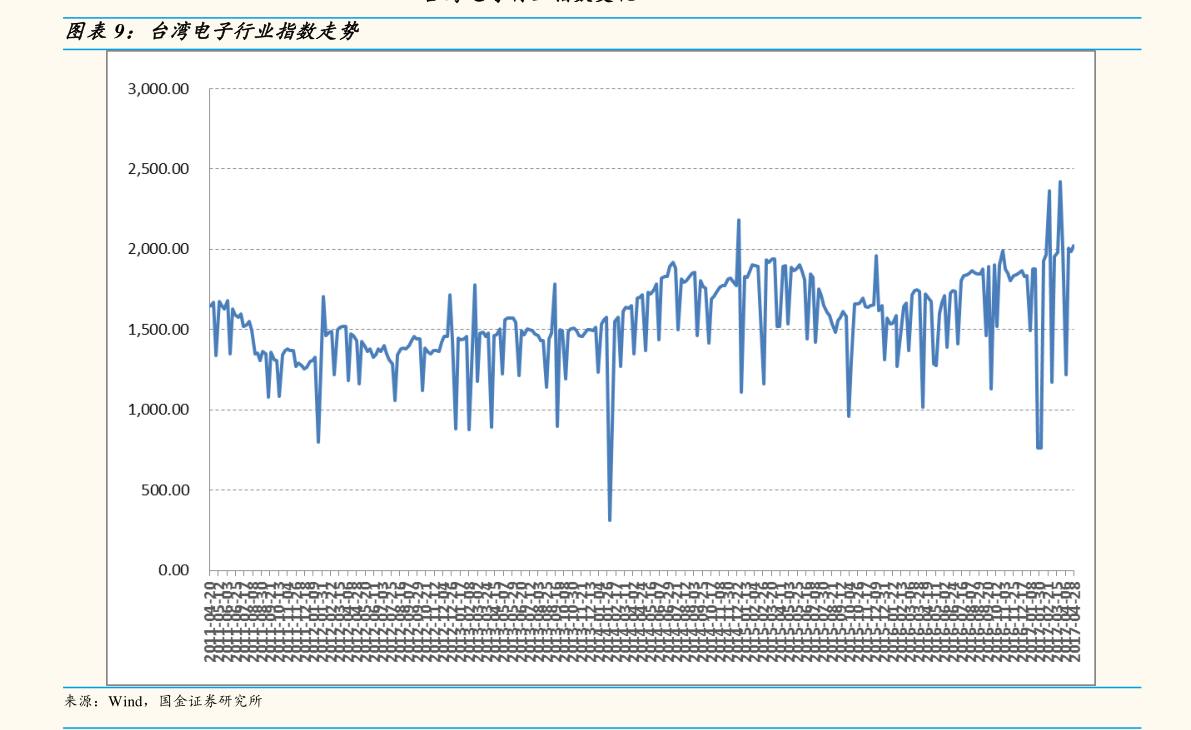Click the highest peak point of the index line

click(1060, 182)
